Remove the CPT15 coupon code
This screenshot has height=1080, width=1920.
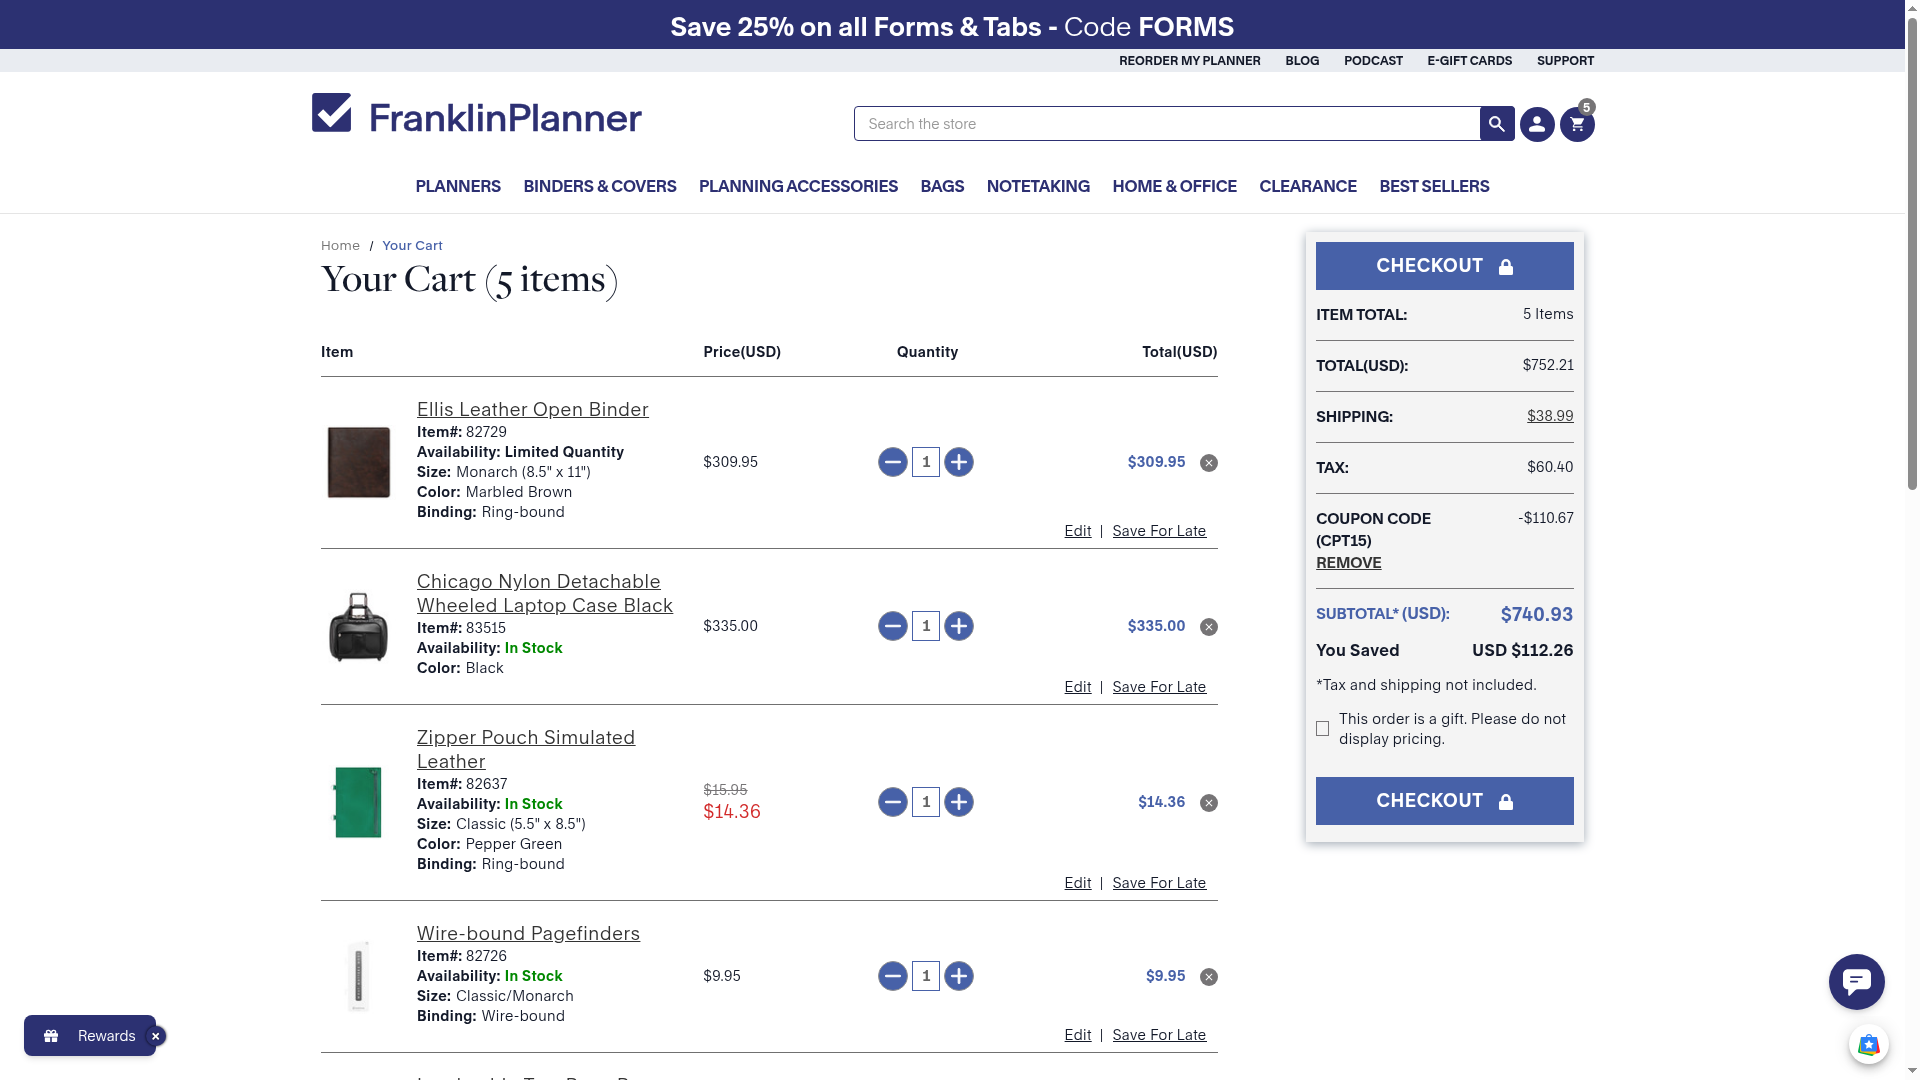[x=1348, y=563]
